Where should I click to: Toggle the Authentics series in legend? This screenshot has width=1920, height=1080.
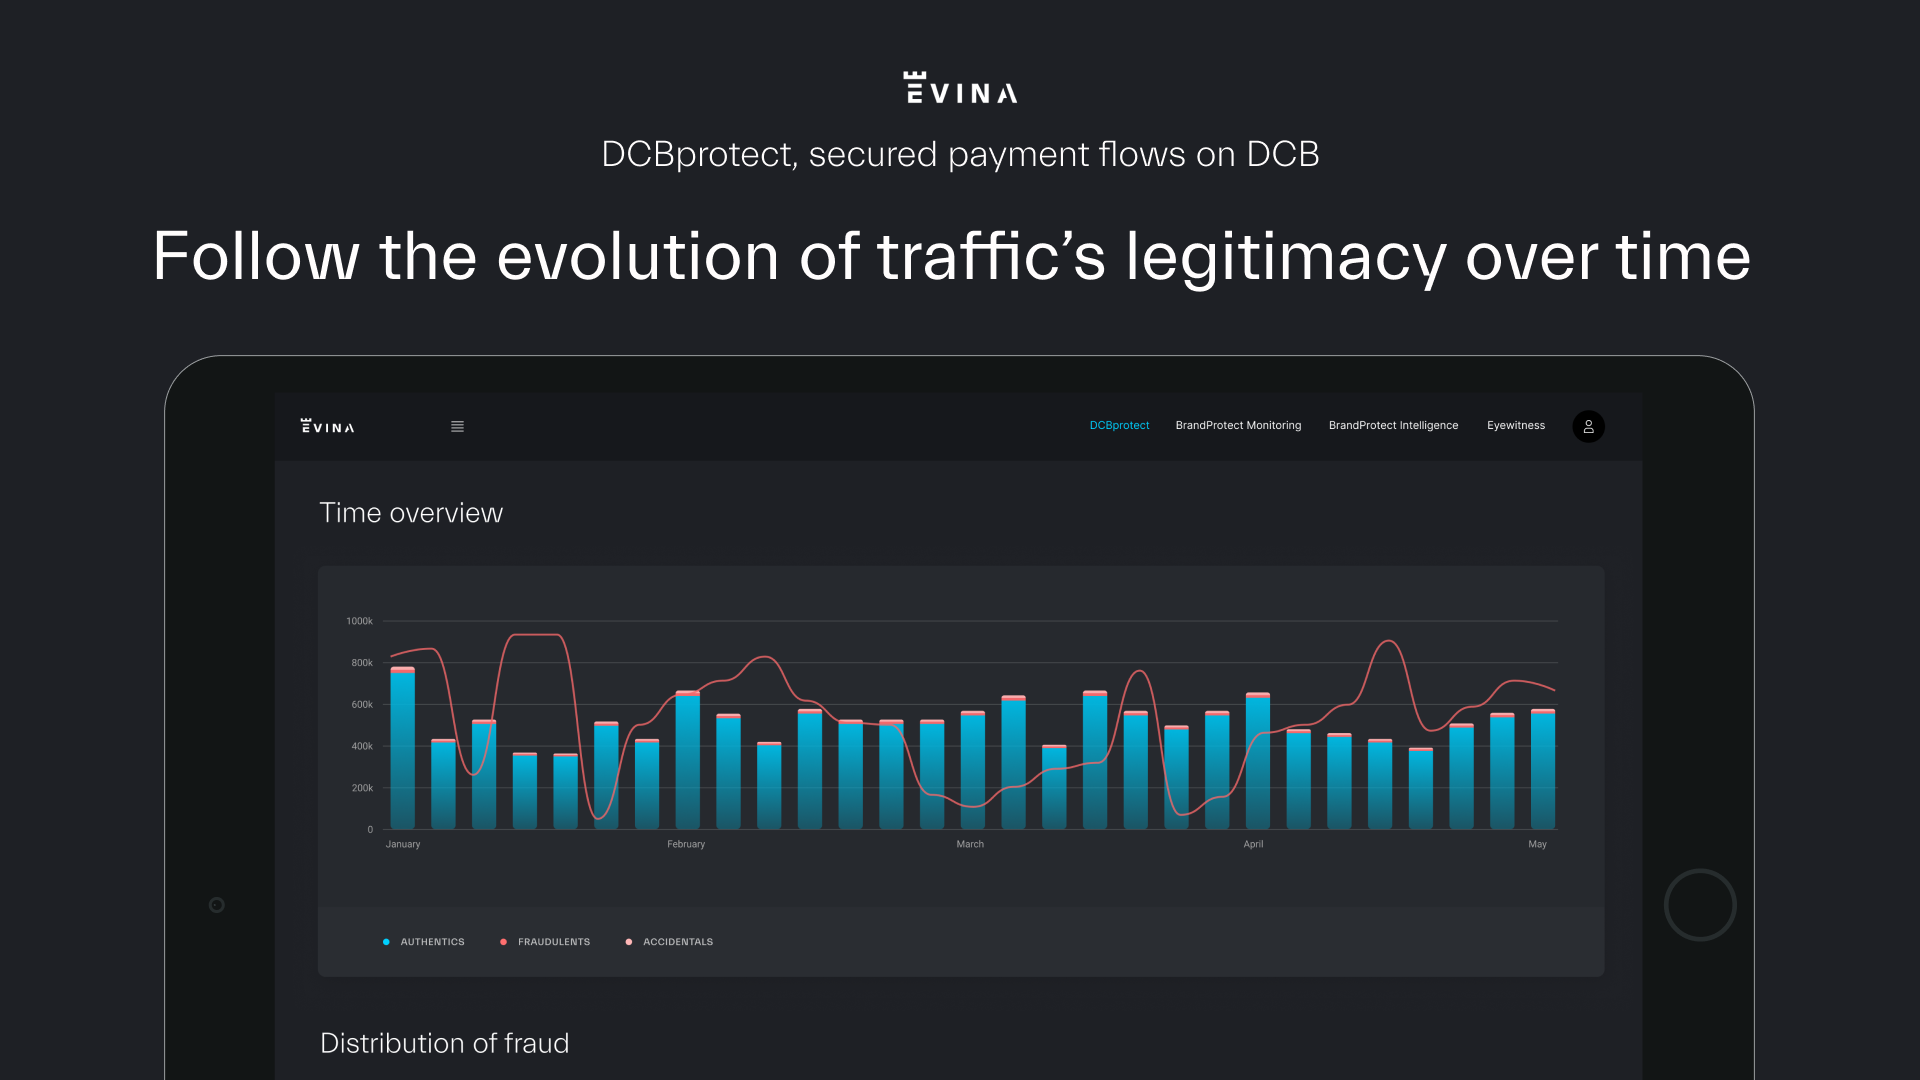pos(432,942)
